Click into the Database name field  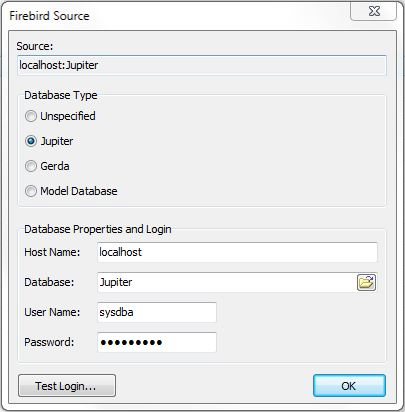tap(227, 282)
